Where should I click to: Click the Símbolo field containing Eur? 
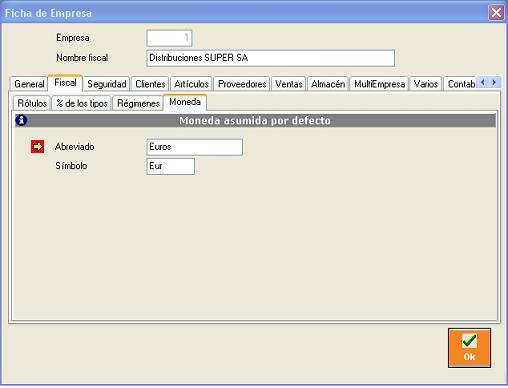pos(170,166)
